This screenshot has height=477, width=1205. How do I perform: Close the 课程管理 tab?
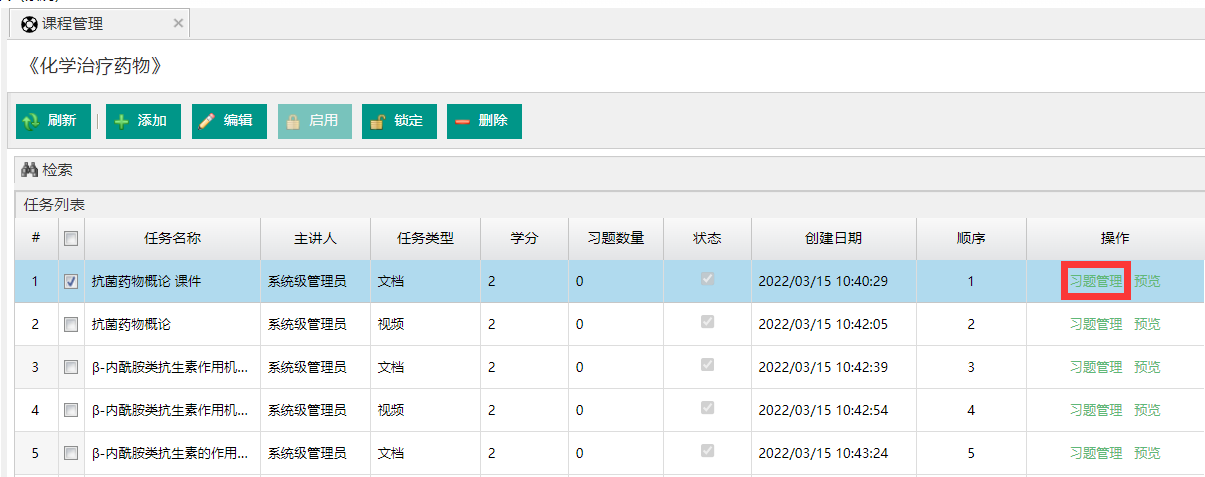click(178, 23)
